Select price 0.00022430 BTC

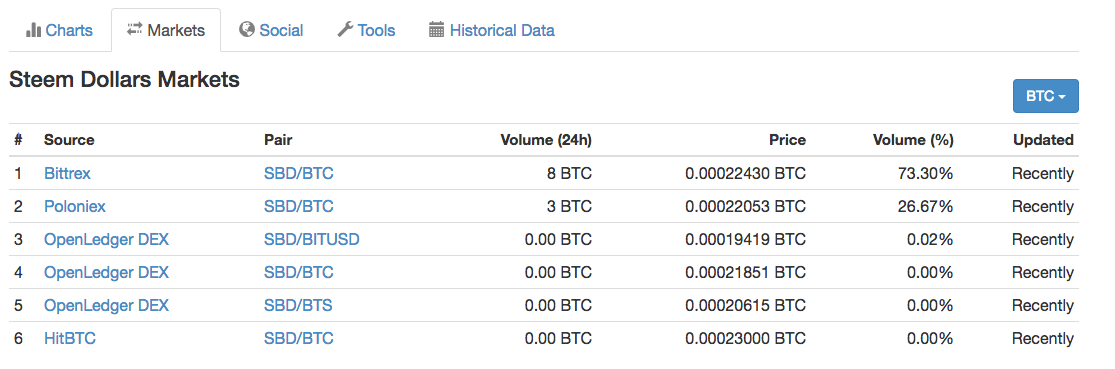click(x=745, y=173)
